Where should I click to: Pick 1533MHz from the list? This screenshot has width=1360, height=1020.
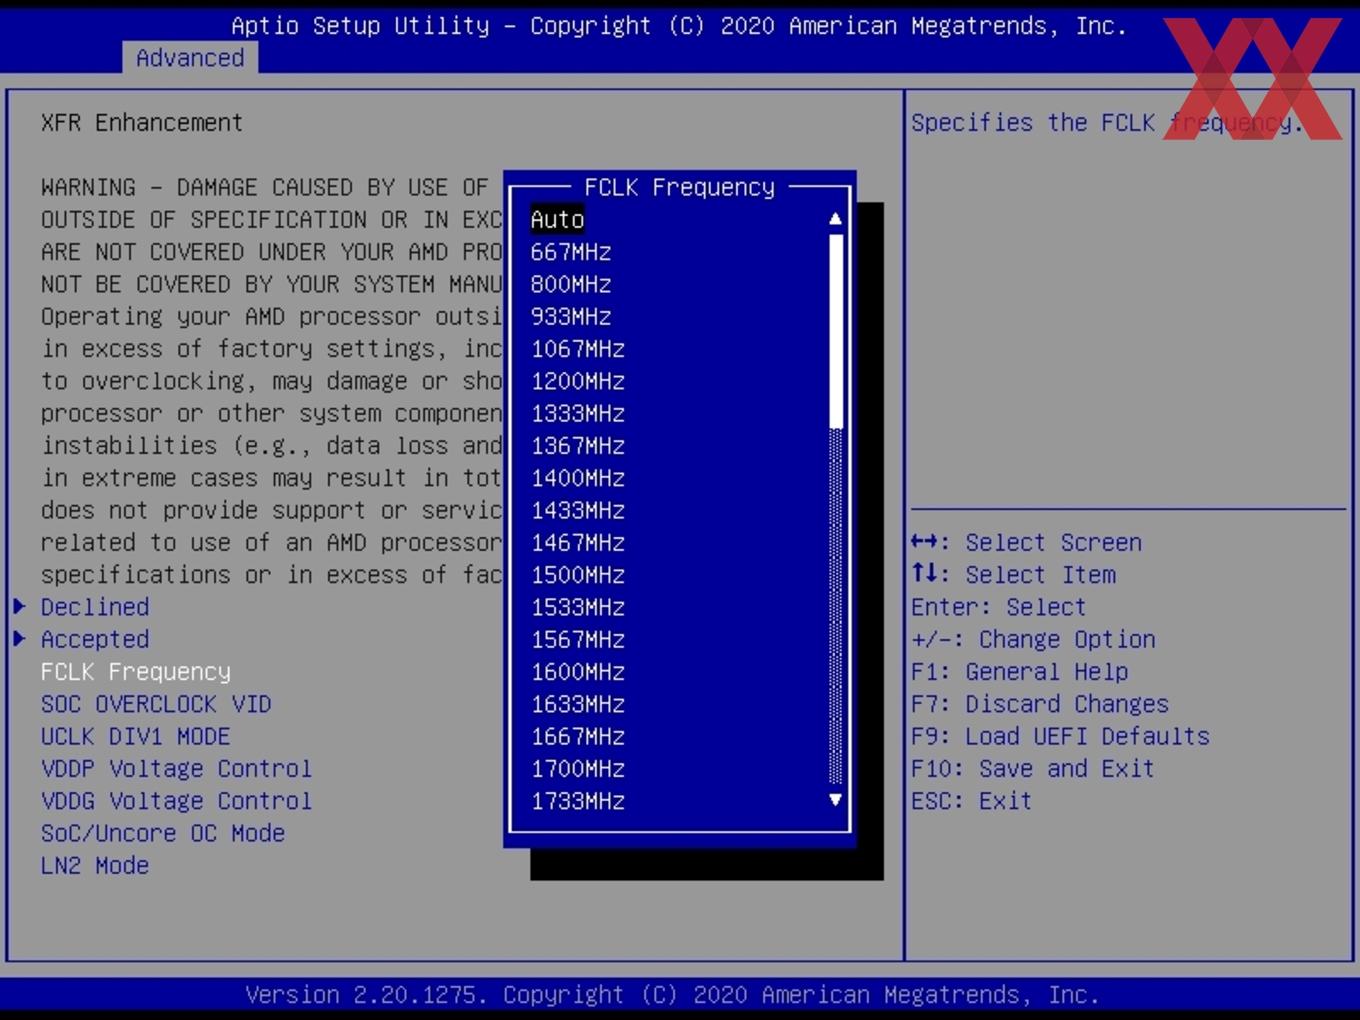578,607
